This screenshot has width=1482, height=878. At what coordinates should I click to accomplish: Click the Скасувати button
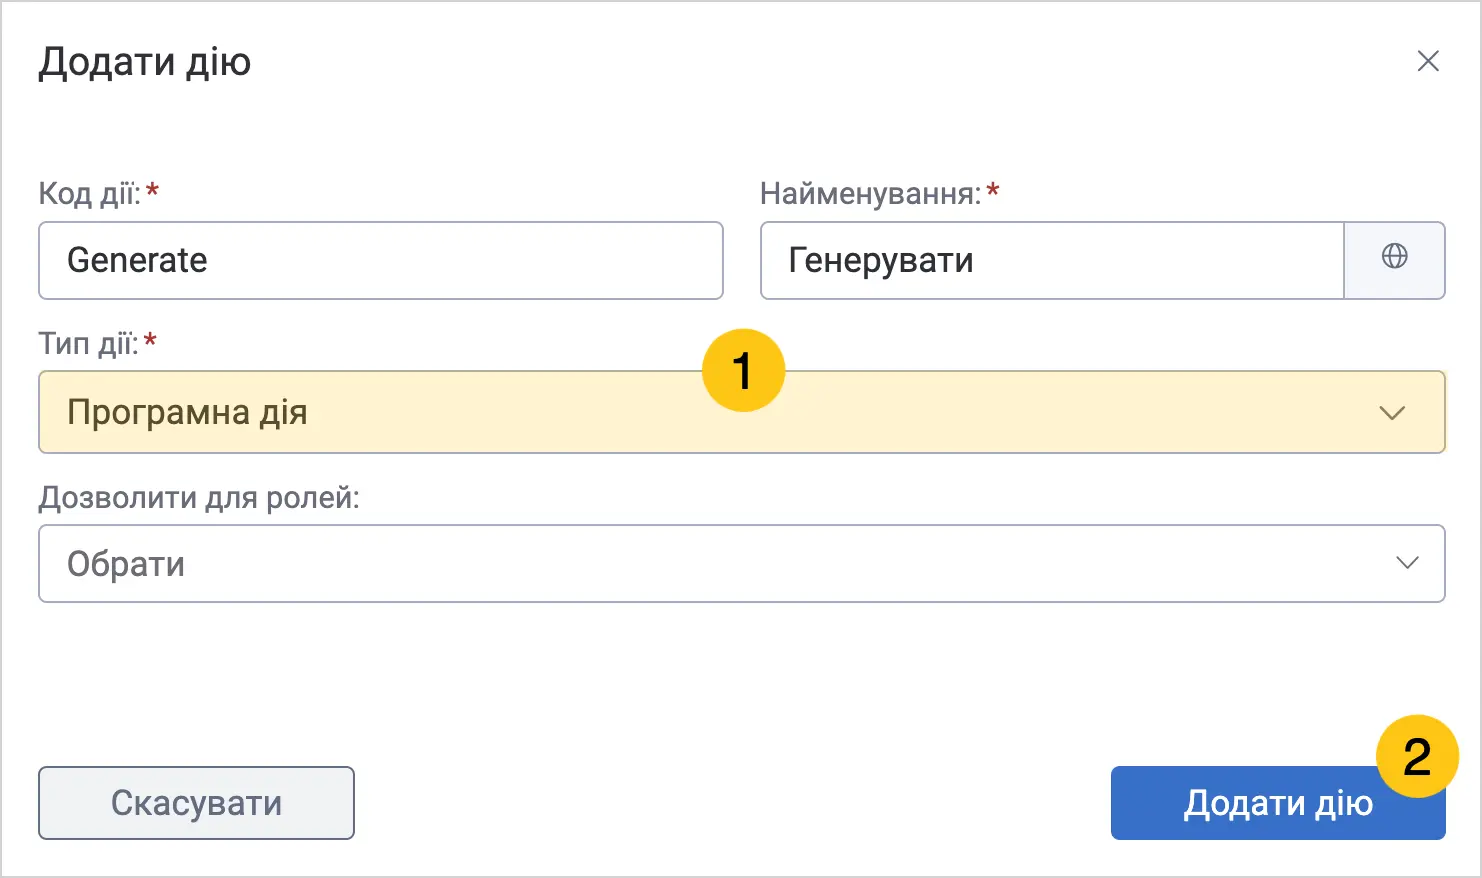tap(196, 803)
